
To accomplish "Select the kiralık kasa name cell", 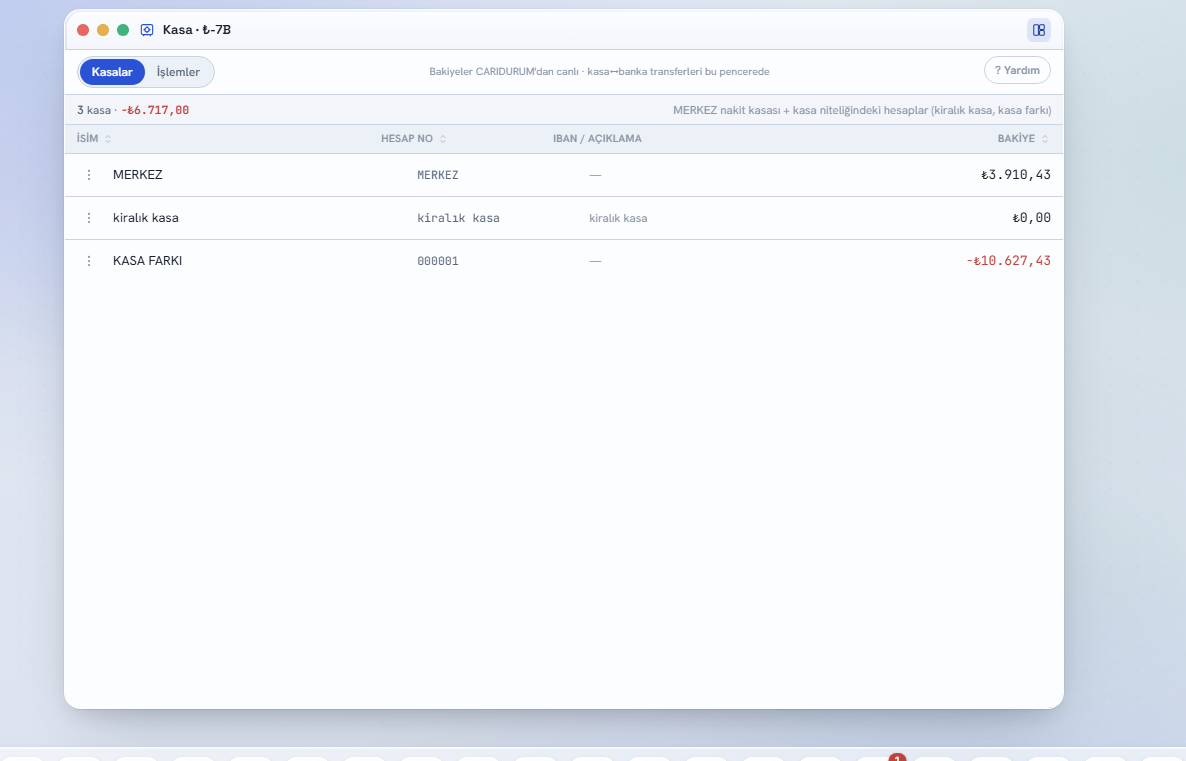I will click(146, 218).
